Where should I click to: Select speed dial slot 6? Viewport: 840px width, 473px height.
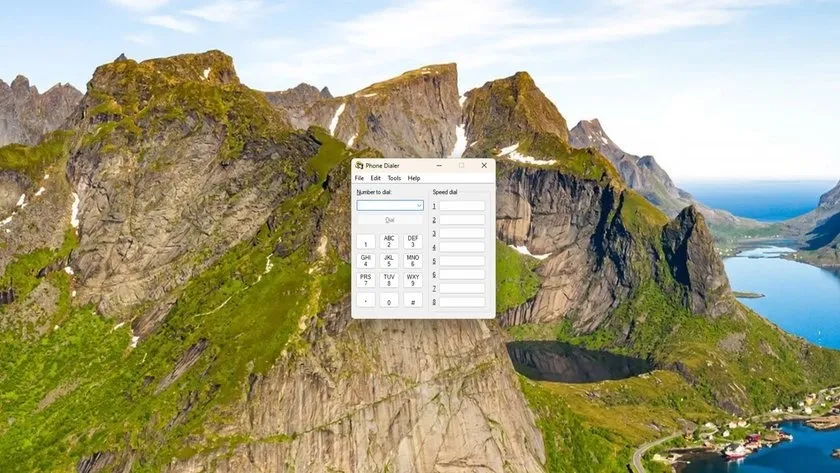pyautogui.click(x=462, y=274)
